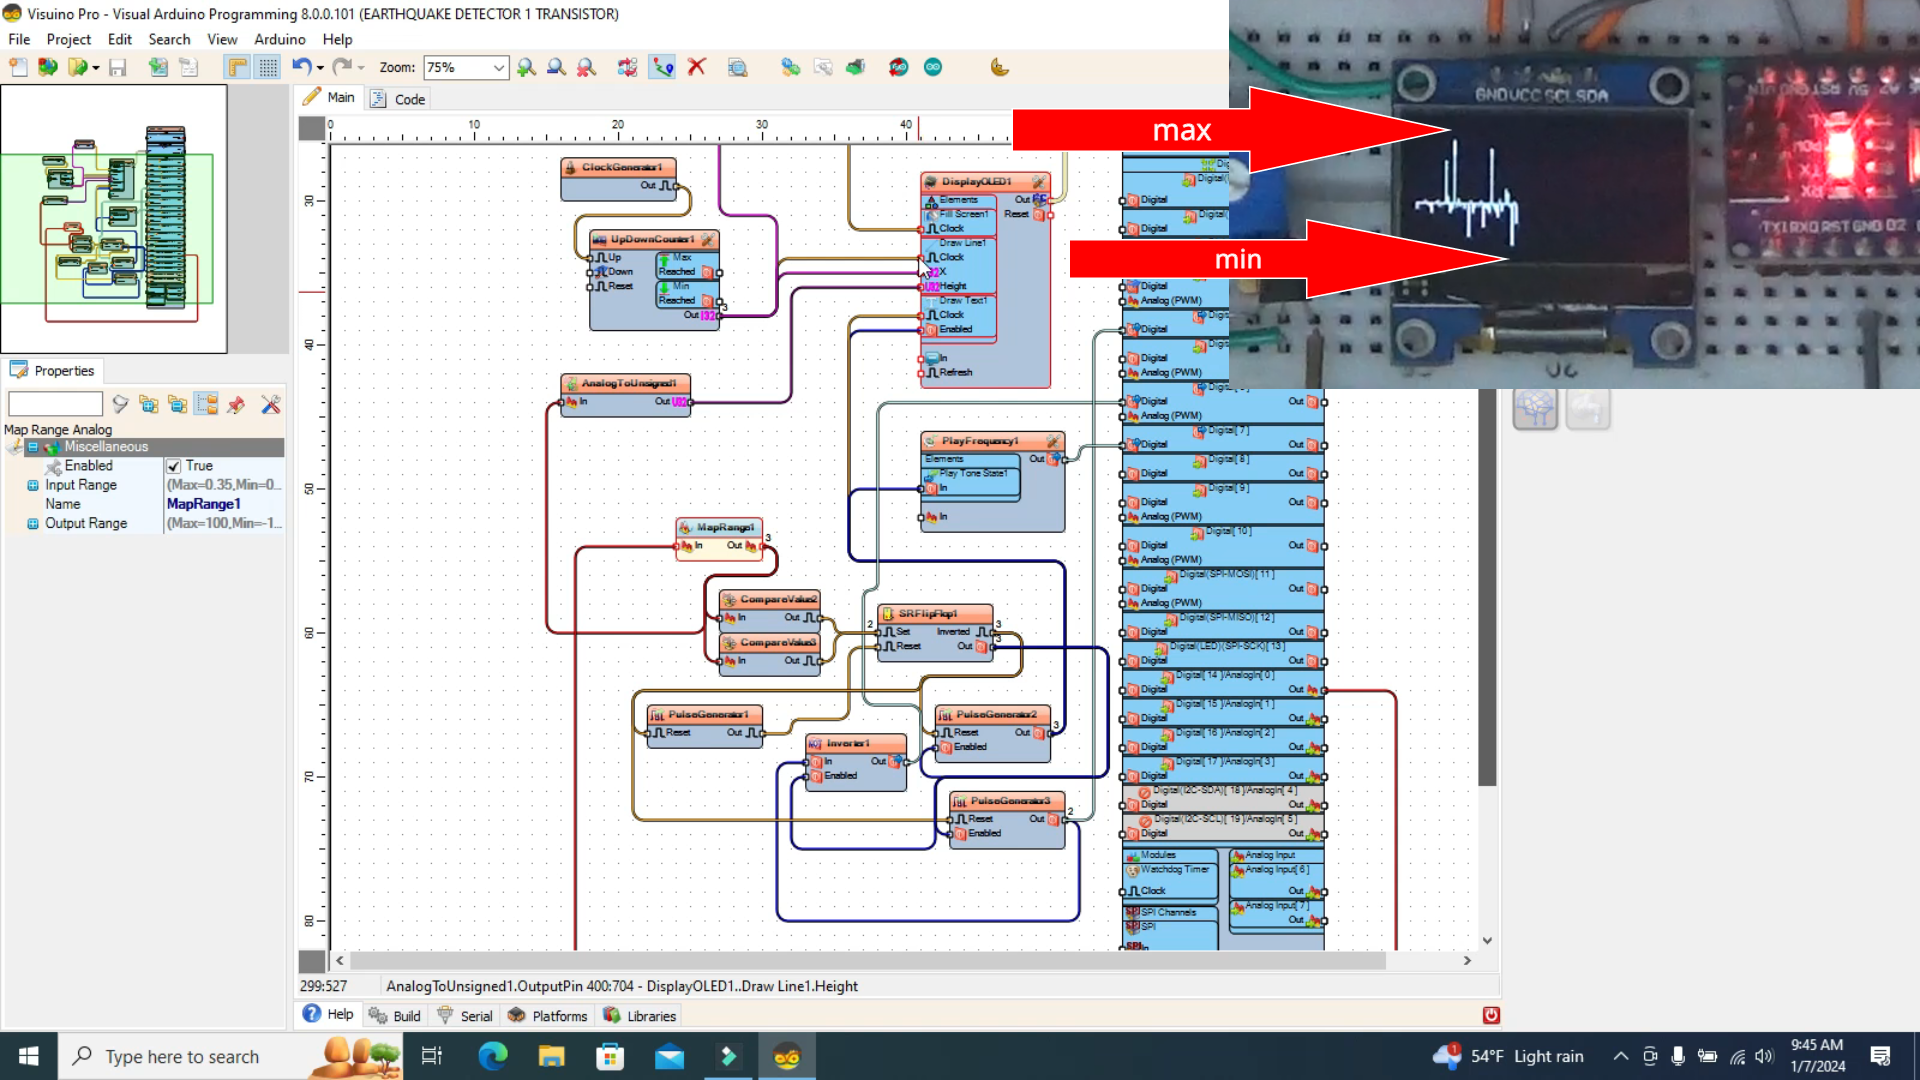
Task: Click the night mode moon icon
Action: pos(999,67)
